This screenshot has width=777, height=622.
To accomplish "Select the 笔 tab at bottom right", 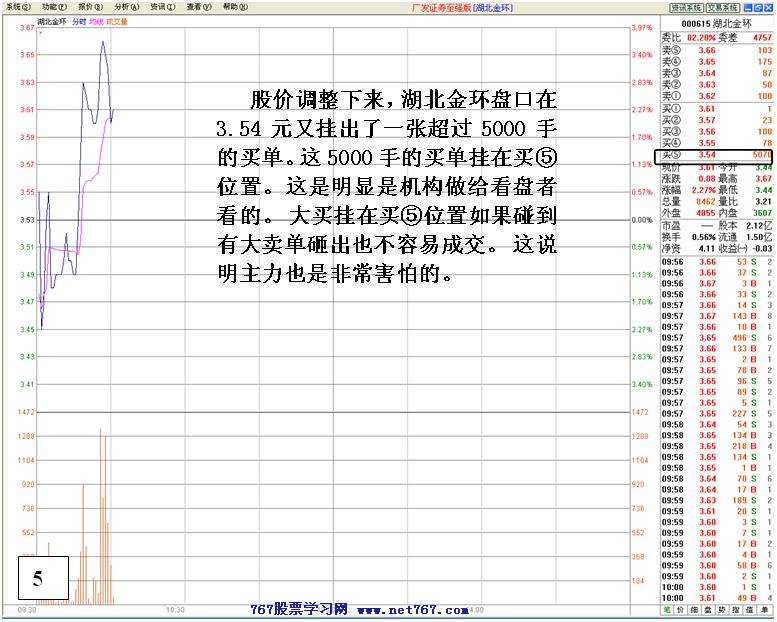I will 667,608.
